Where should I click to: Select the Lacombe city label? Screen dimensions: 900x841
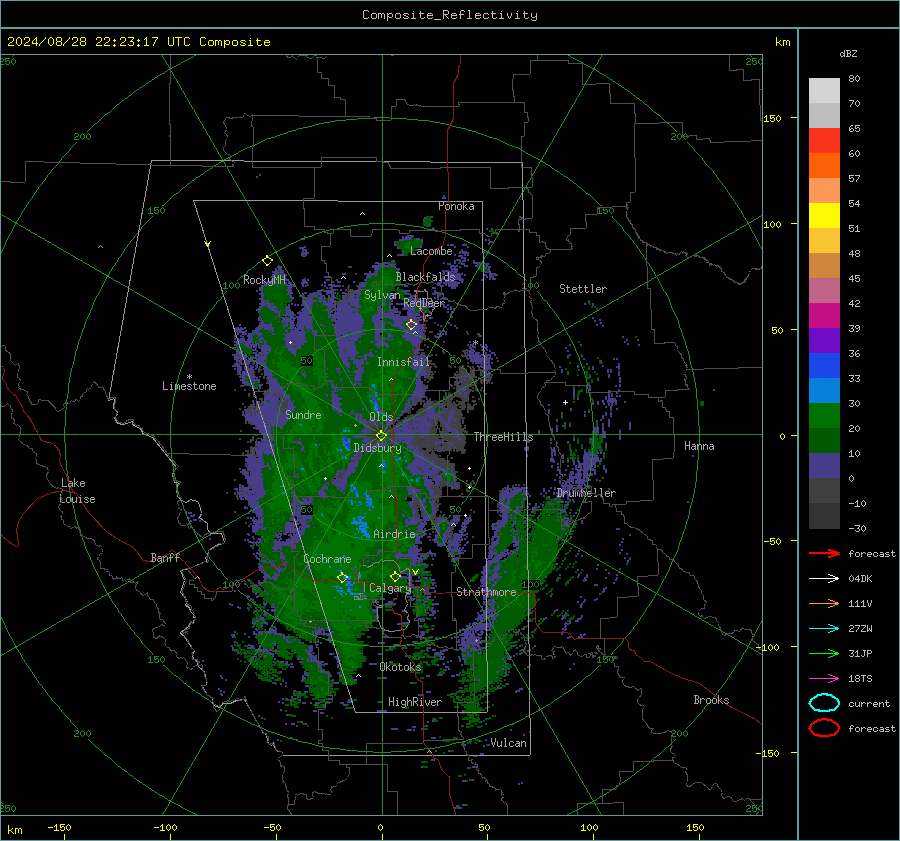pos(431,251)
